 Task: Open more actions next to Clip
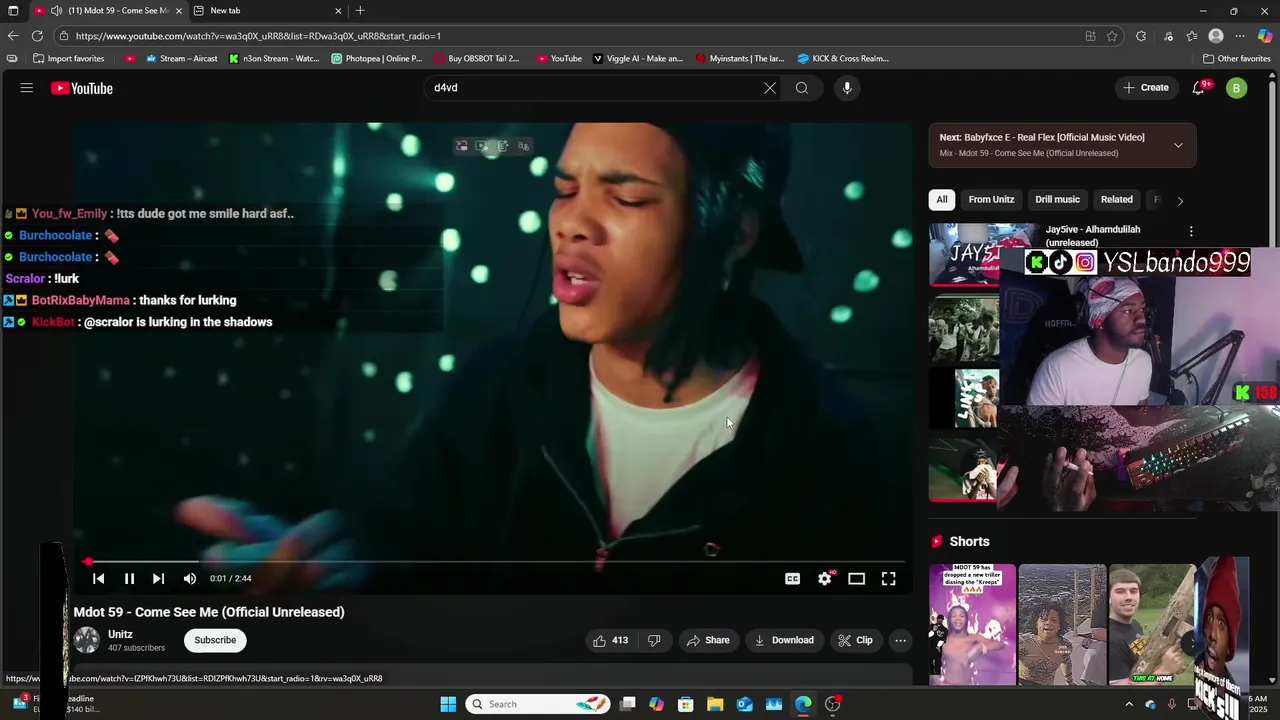tap(900, 640)
